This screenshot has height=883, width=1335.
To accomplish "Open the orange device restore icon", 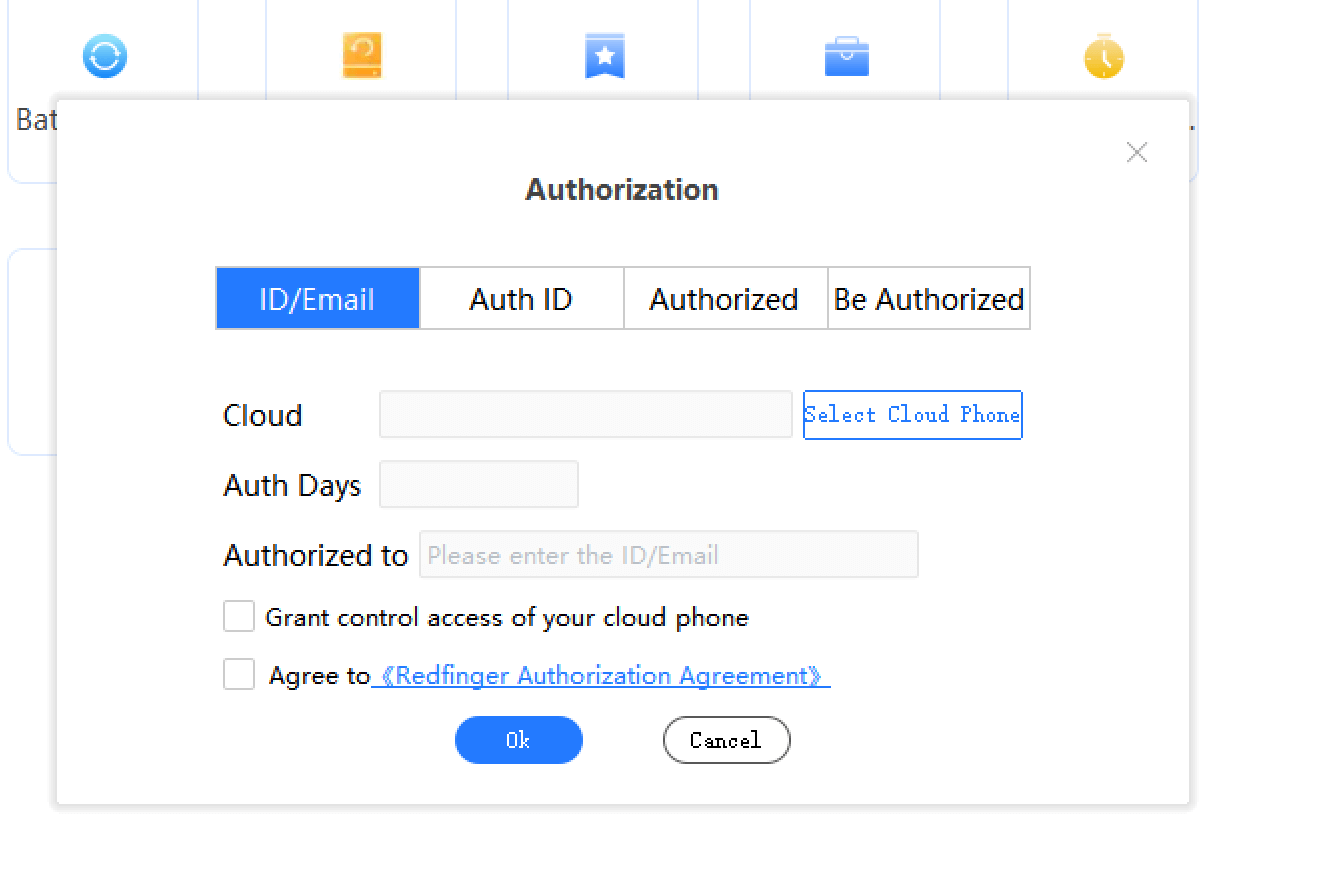I will pos(361,56).
